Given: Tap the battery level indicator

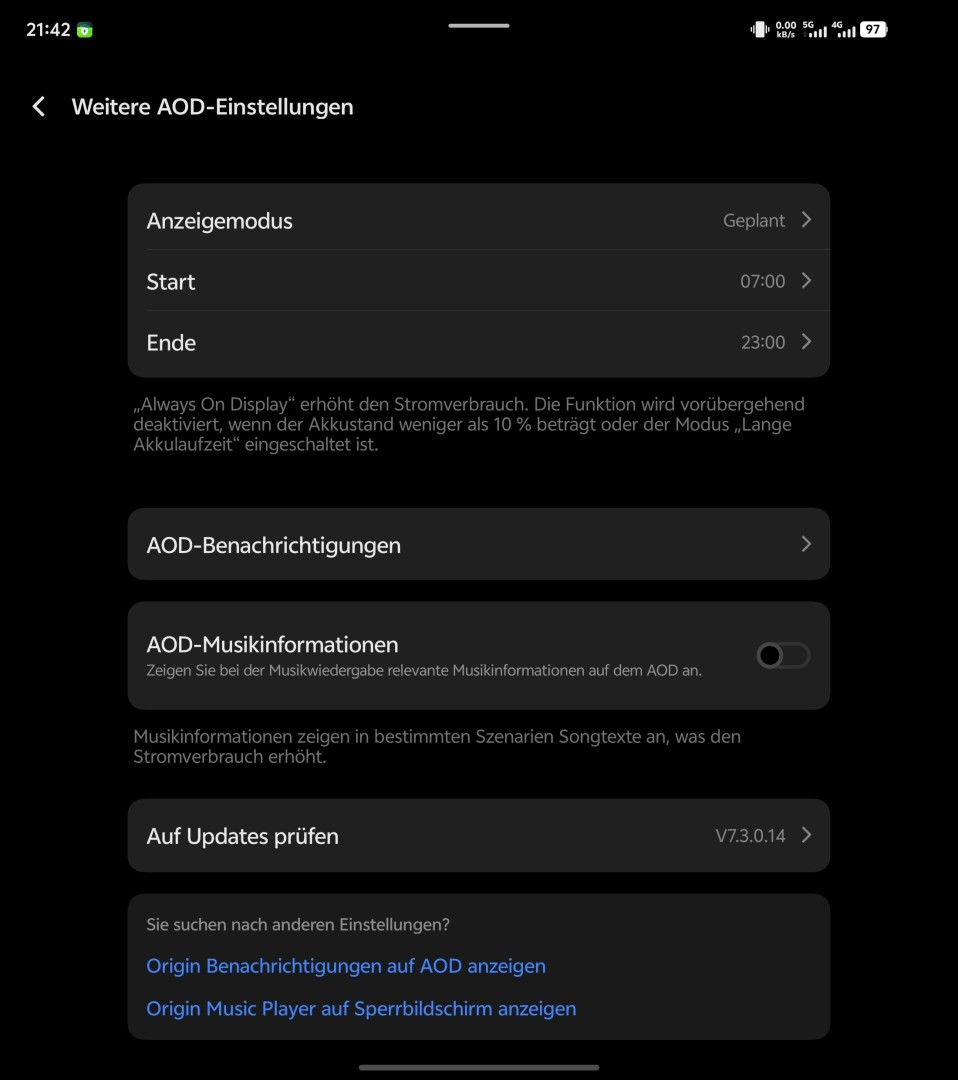Looking at the screenshot, I should 873,30.
